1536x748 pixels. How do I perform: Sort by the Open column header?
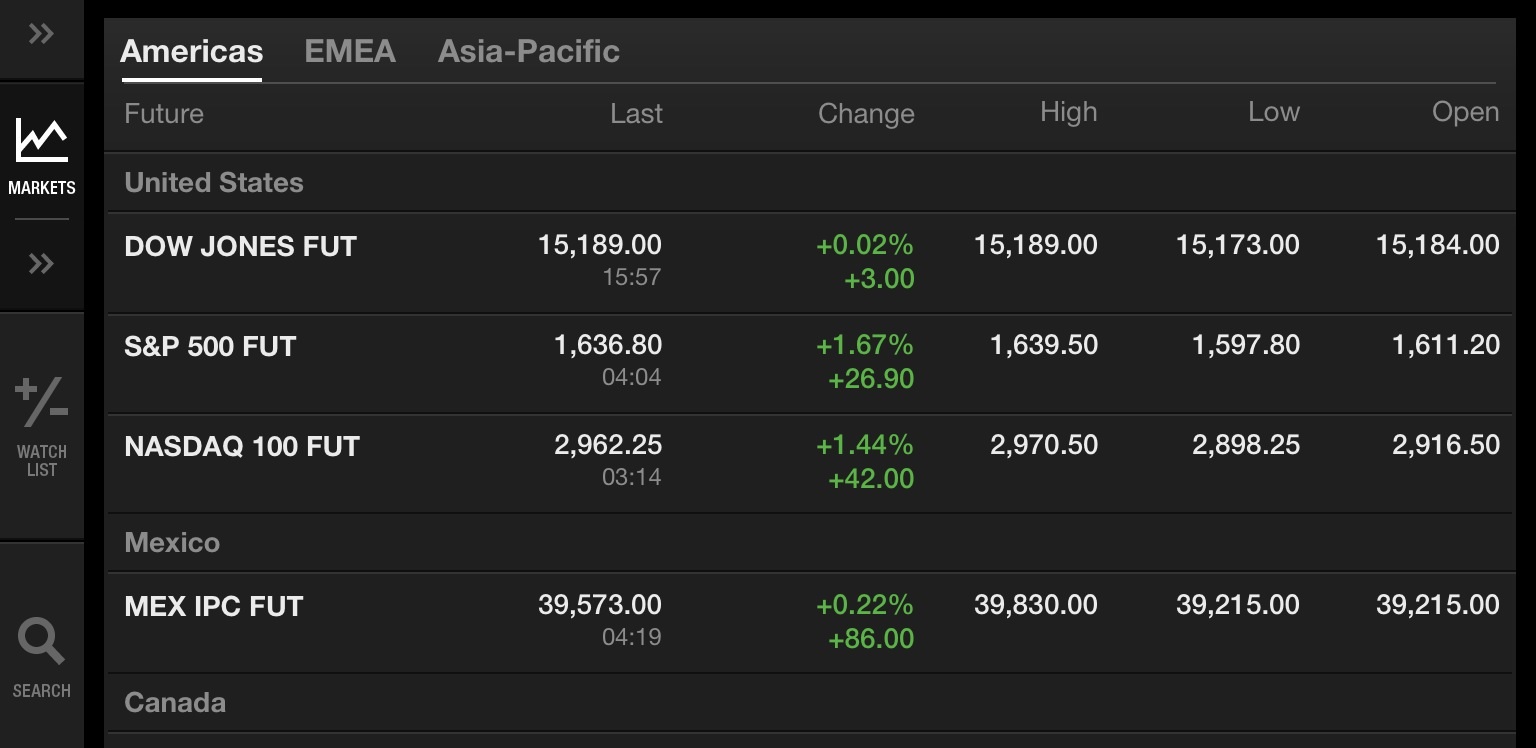point(1465,112)
